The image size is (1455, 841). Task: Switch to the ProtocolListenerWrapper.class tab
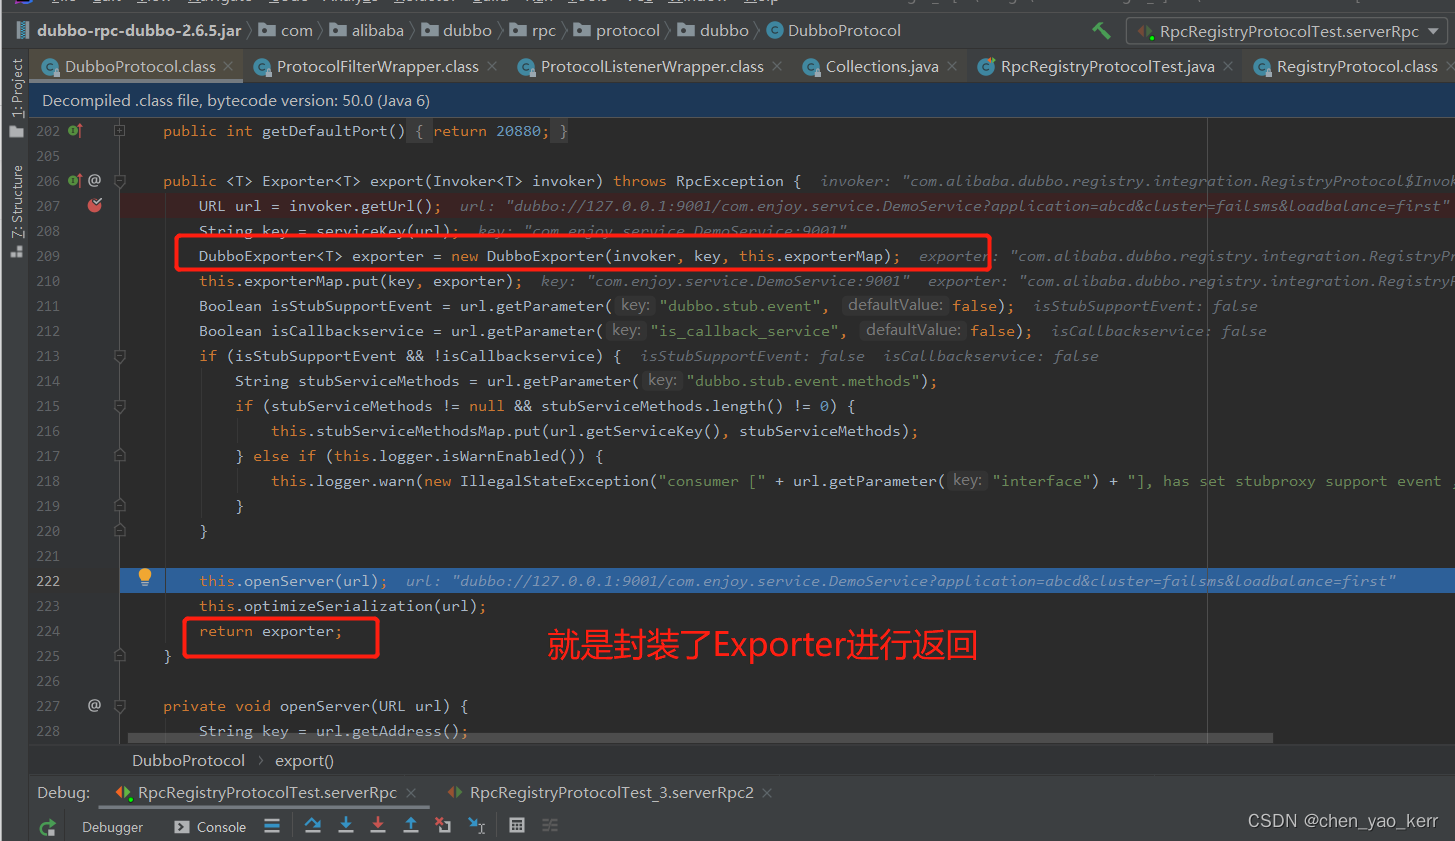(x=652, y=67)
